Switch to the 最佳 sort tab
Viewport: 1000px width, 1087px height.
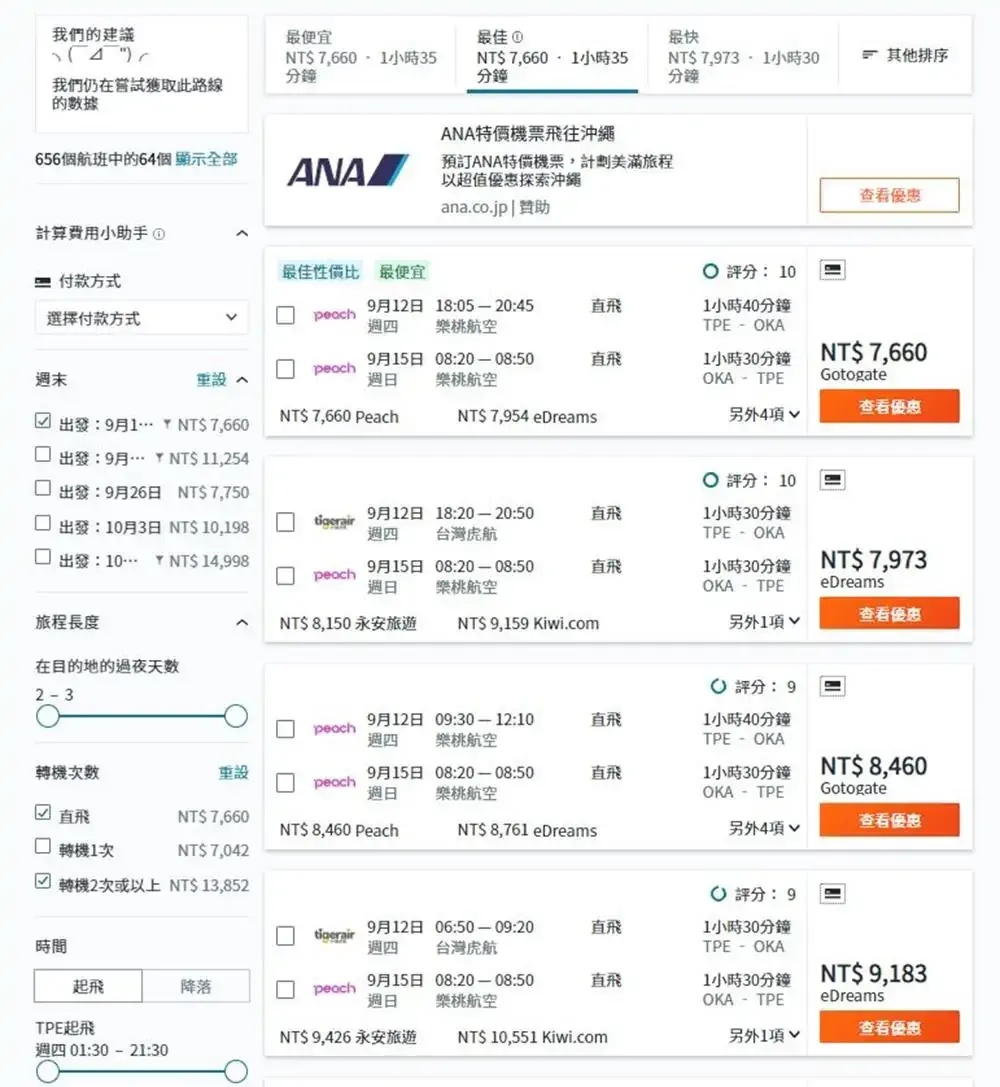(552, 55)
